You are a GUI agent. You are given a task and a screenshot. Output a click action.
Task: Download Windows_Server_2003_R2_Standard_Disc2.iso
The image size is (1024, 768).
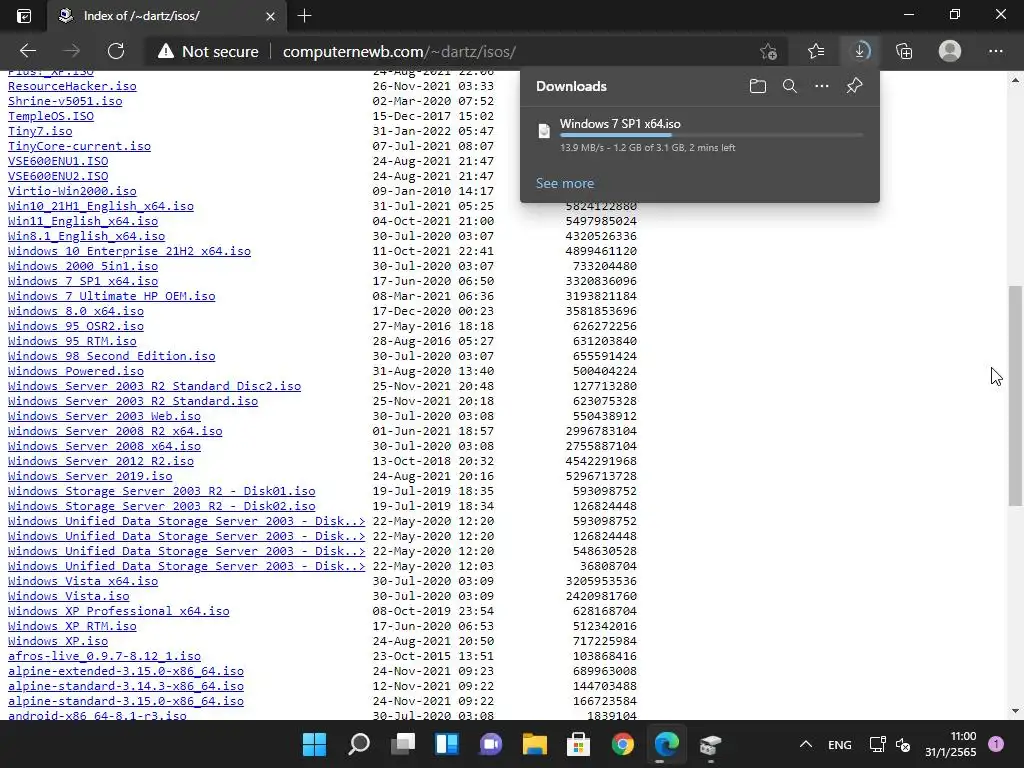[154, 386]
